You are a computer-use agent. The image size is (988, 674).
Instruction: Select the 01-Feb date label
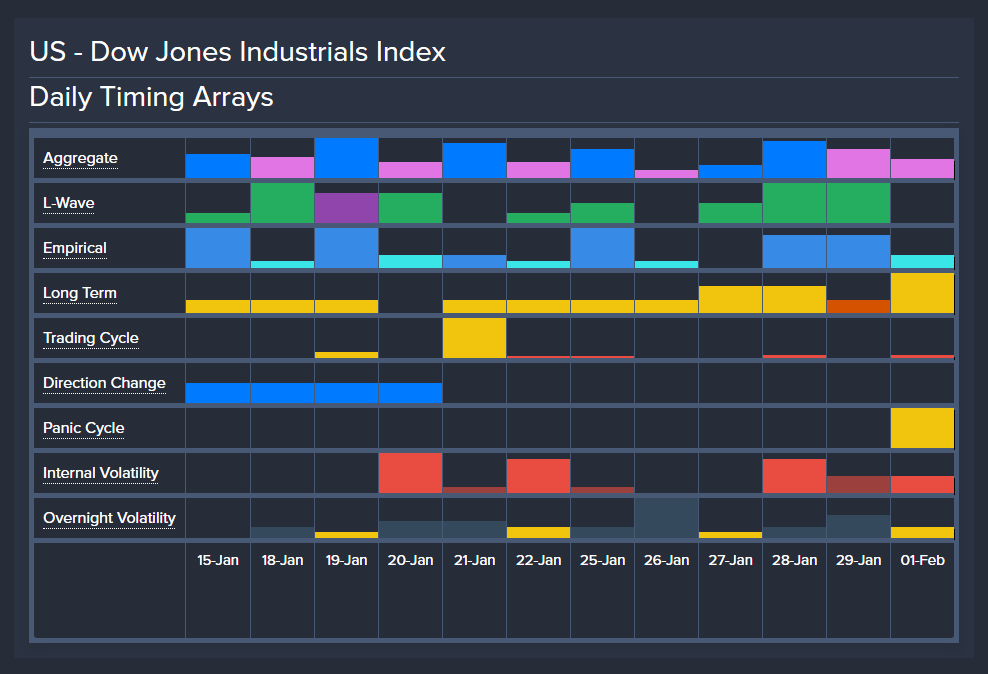922,560
